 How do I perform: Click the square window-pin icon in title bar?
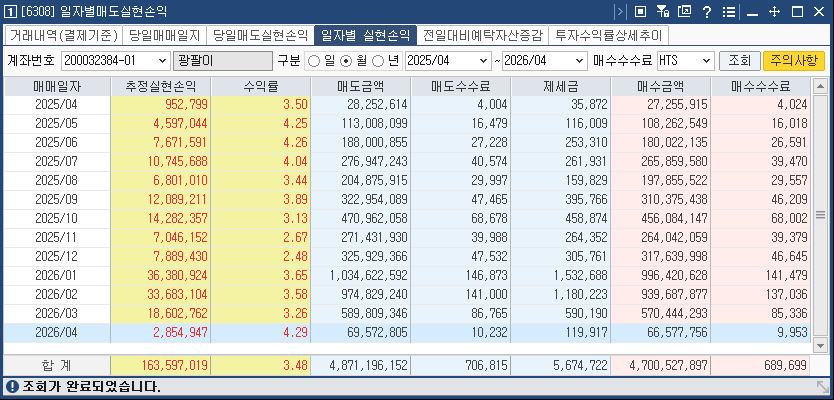coord(640,11)
